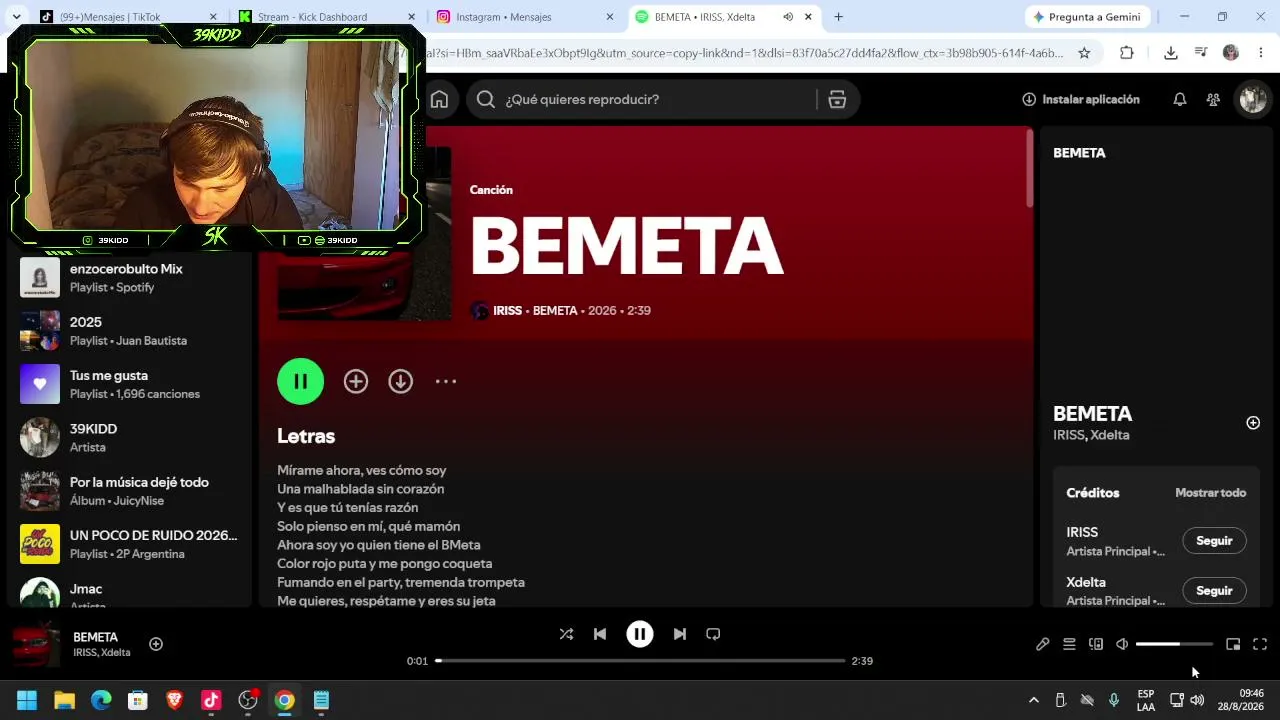Open more options menu for BEMETA
1280x720 pixels.
pos(446,381)
